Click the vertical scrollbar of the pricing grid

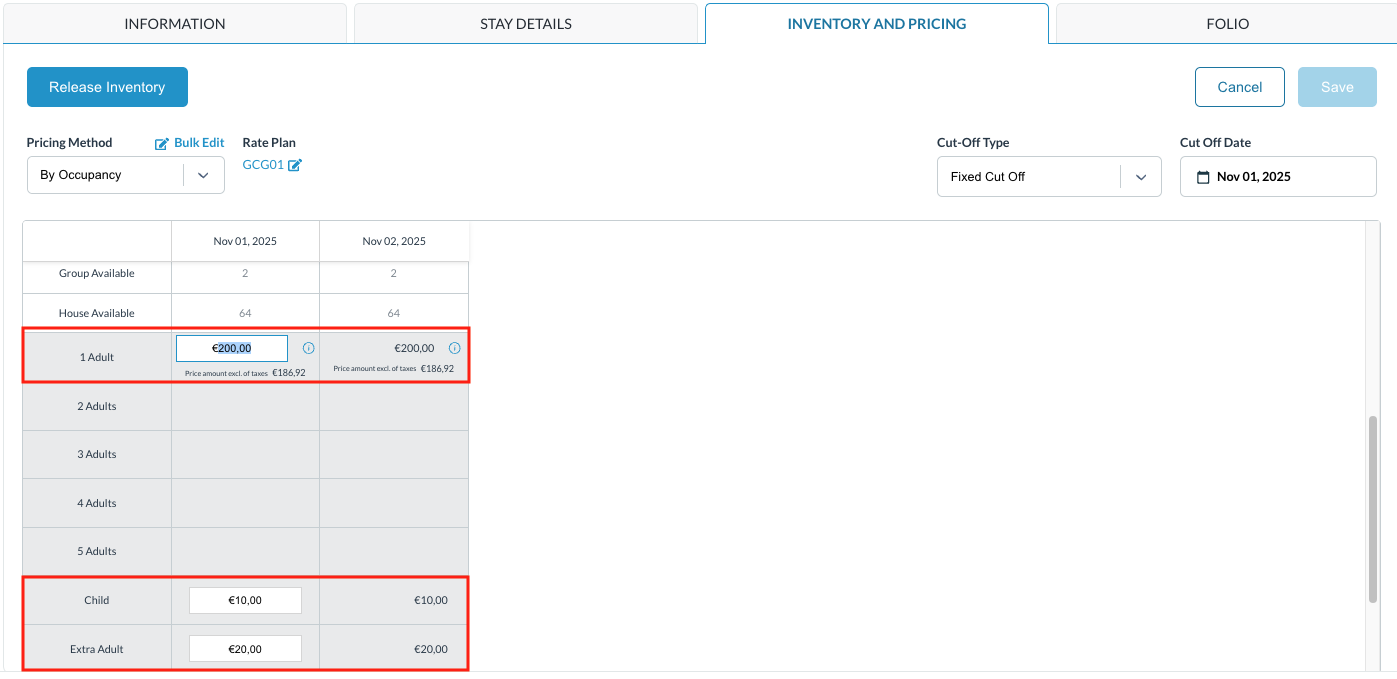coord(1373,510)
